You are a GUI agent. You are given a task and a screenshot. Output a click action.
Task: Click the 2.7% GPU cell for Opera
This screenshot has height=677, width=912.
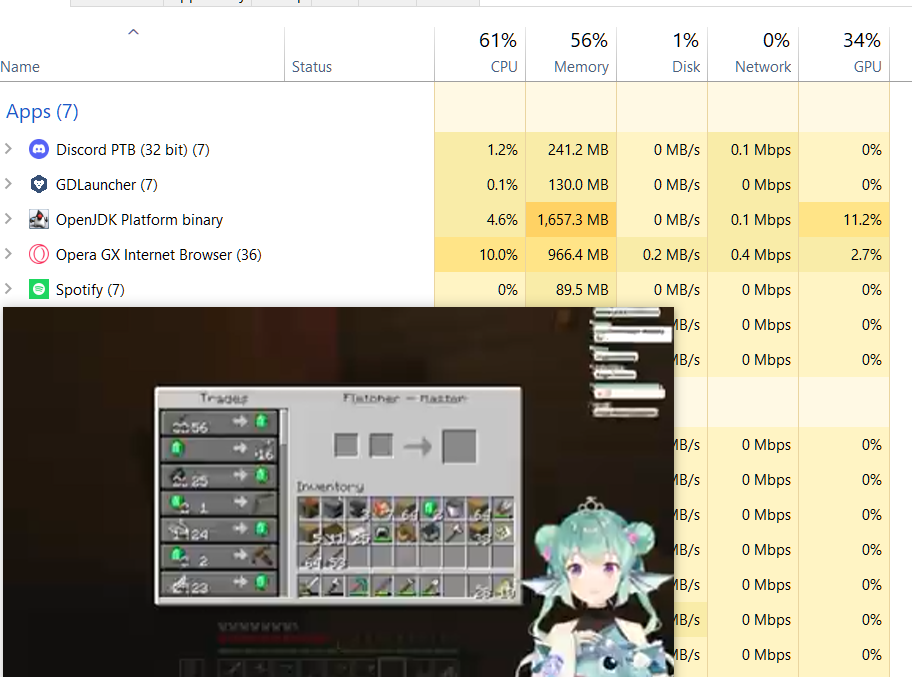coord(844,255)
